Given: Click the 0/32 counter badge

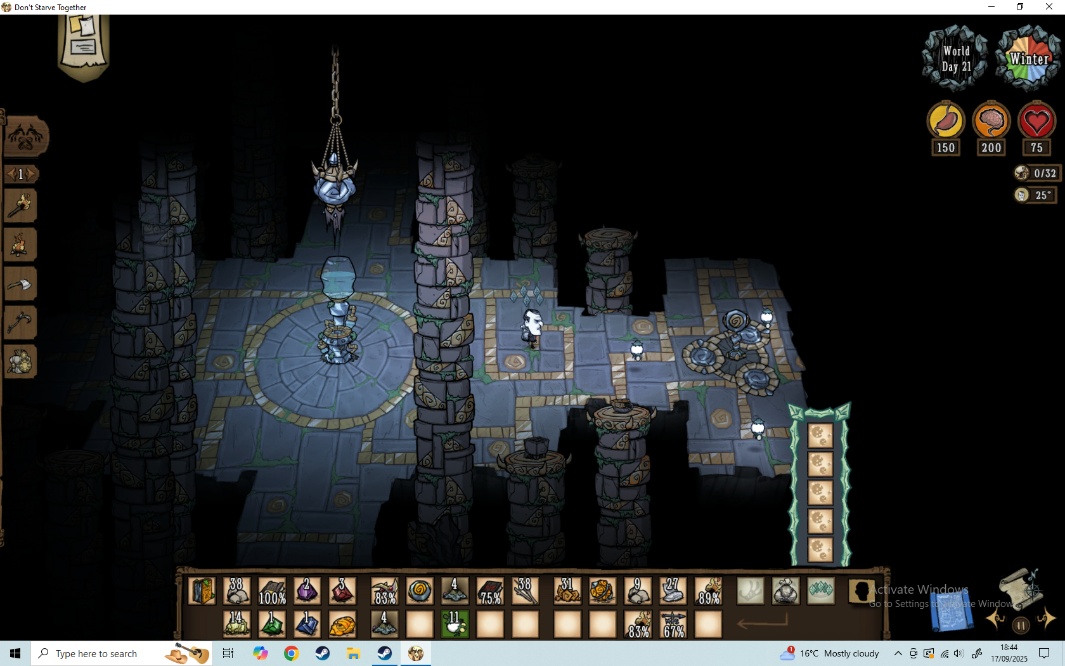Looking at the screenshot, I should (x=1036, y=173).
